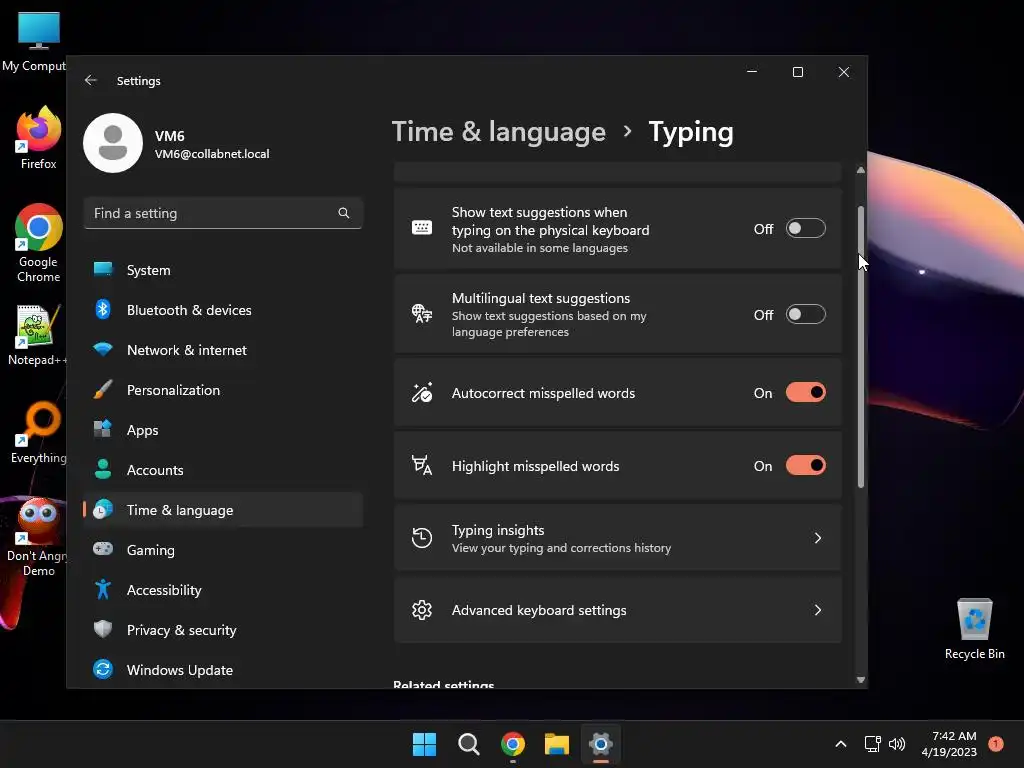Click the Personalization paintbrush icon
Image resolution: width=1024 pixels, height=768 pixels.
(103, 390)
